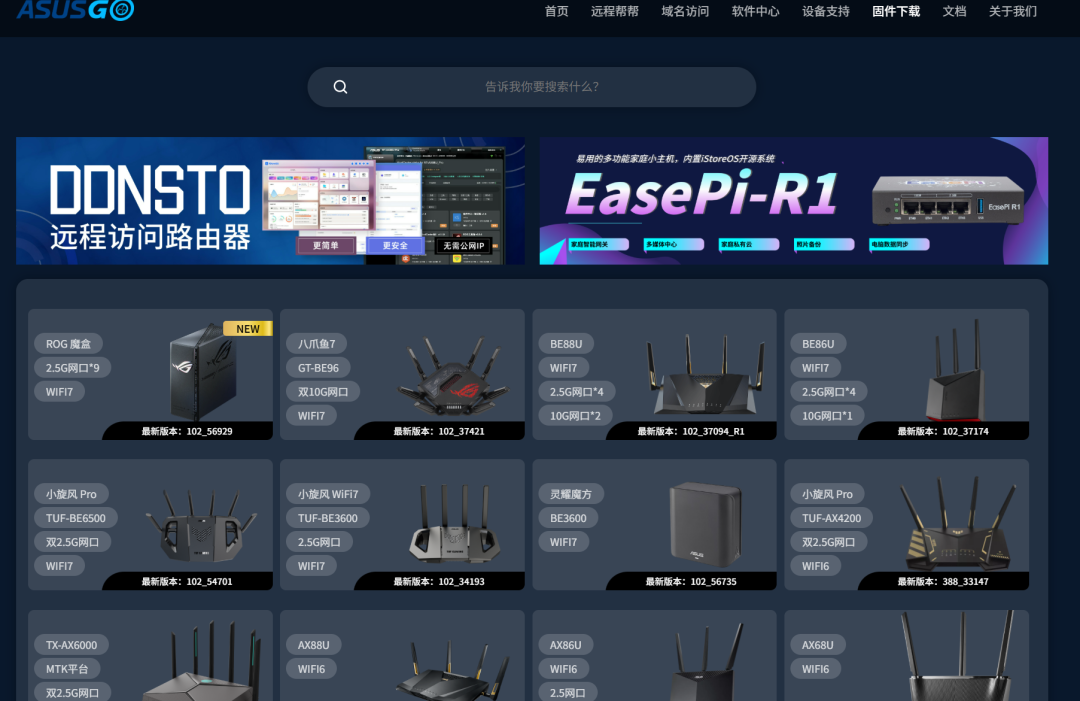The height and width of the screenshot is (701, 1080).
Task: Select 设备支持 in top navigation
Action: click(825, 11)
